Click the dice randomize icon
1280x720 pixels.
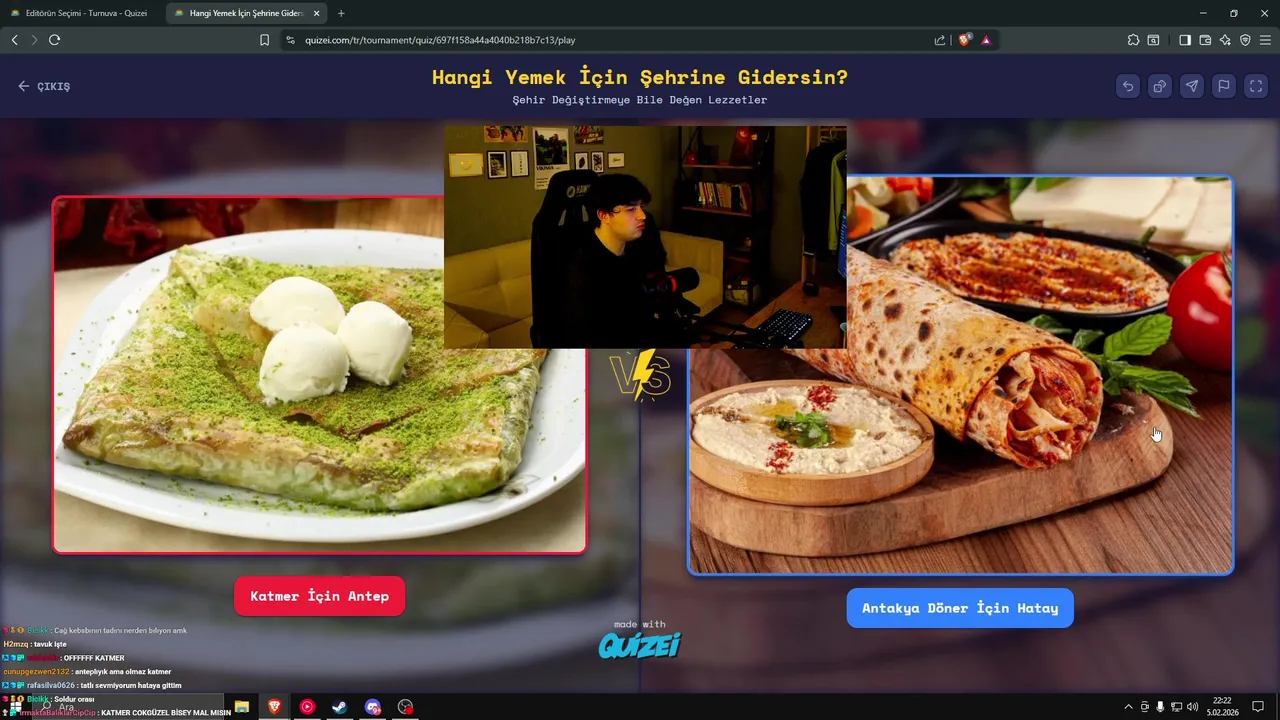(x=1160, y=86)
